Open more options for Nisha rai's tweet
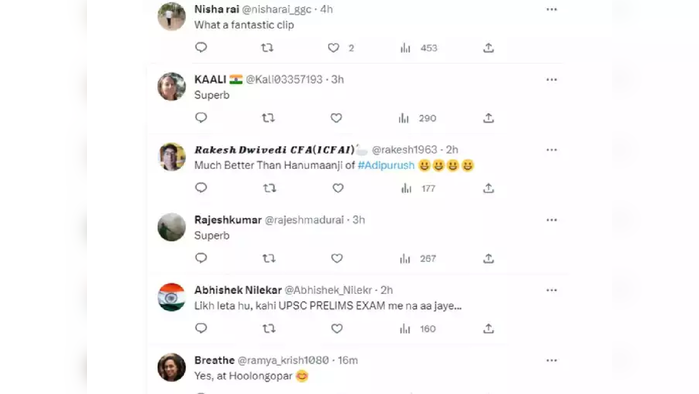 (551, 9)
